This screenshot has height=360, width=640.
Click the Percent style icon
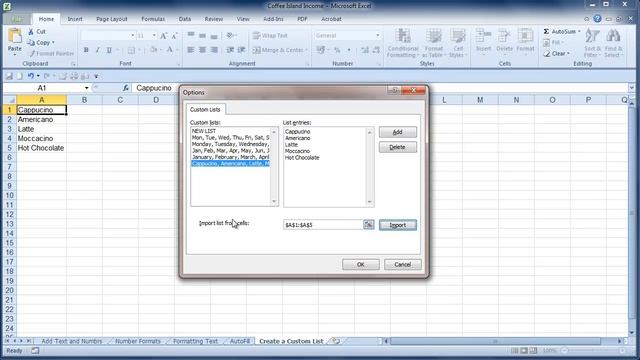pos(337,50)
